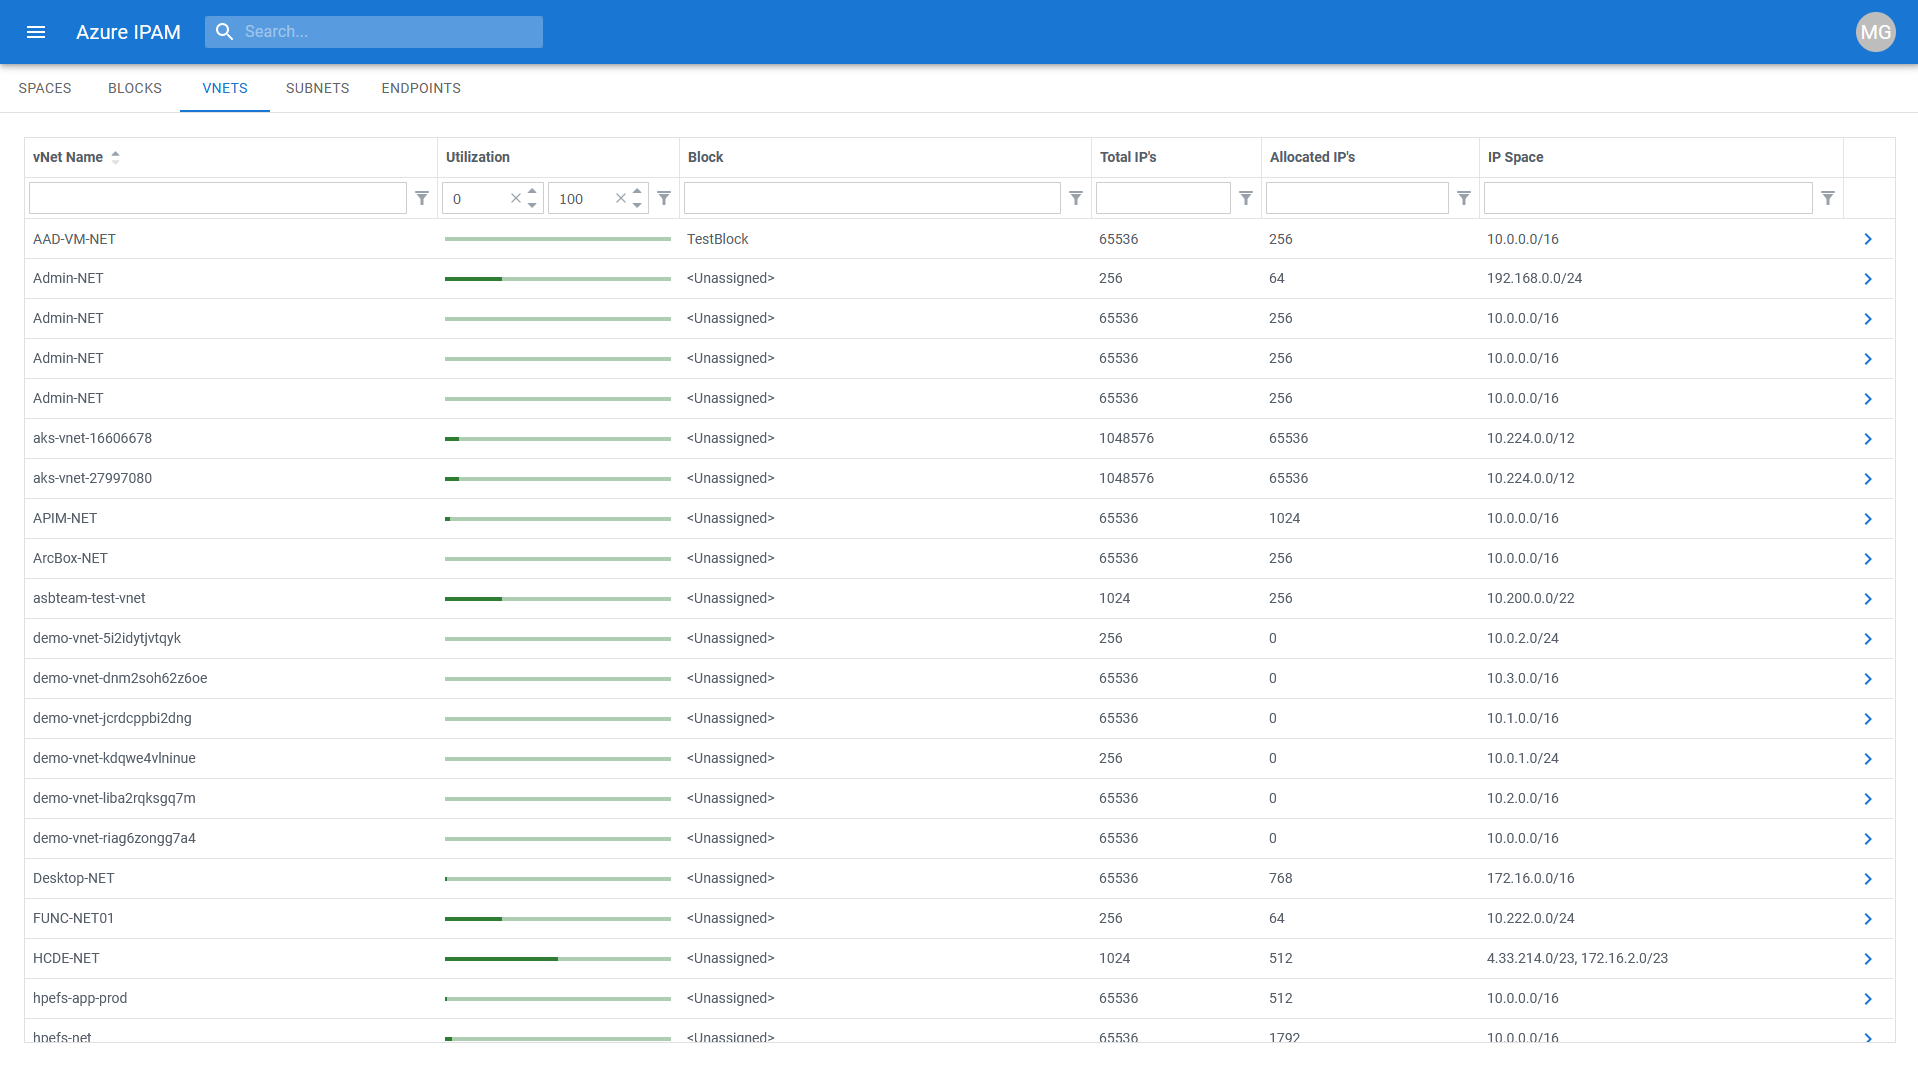This screenshot has width=1918, height=1067.
Task: Switch to the BLOCKS tab
Action: 135,88
